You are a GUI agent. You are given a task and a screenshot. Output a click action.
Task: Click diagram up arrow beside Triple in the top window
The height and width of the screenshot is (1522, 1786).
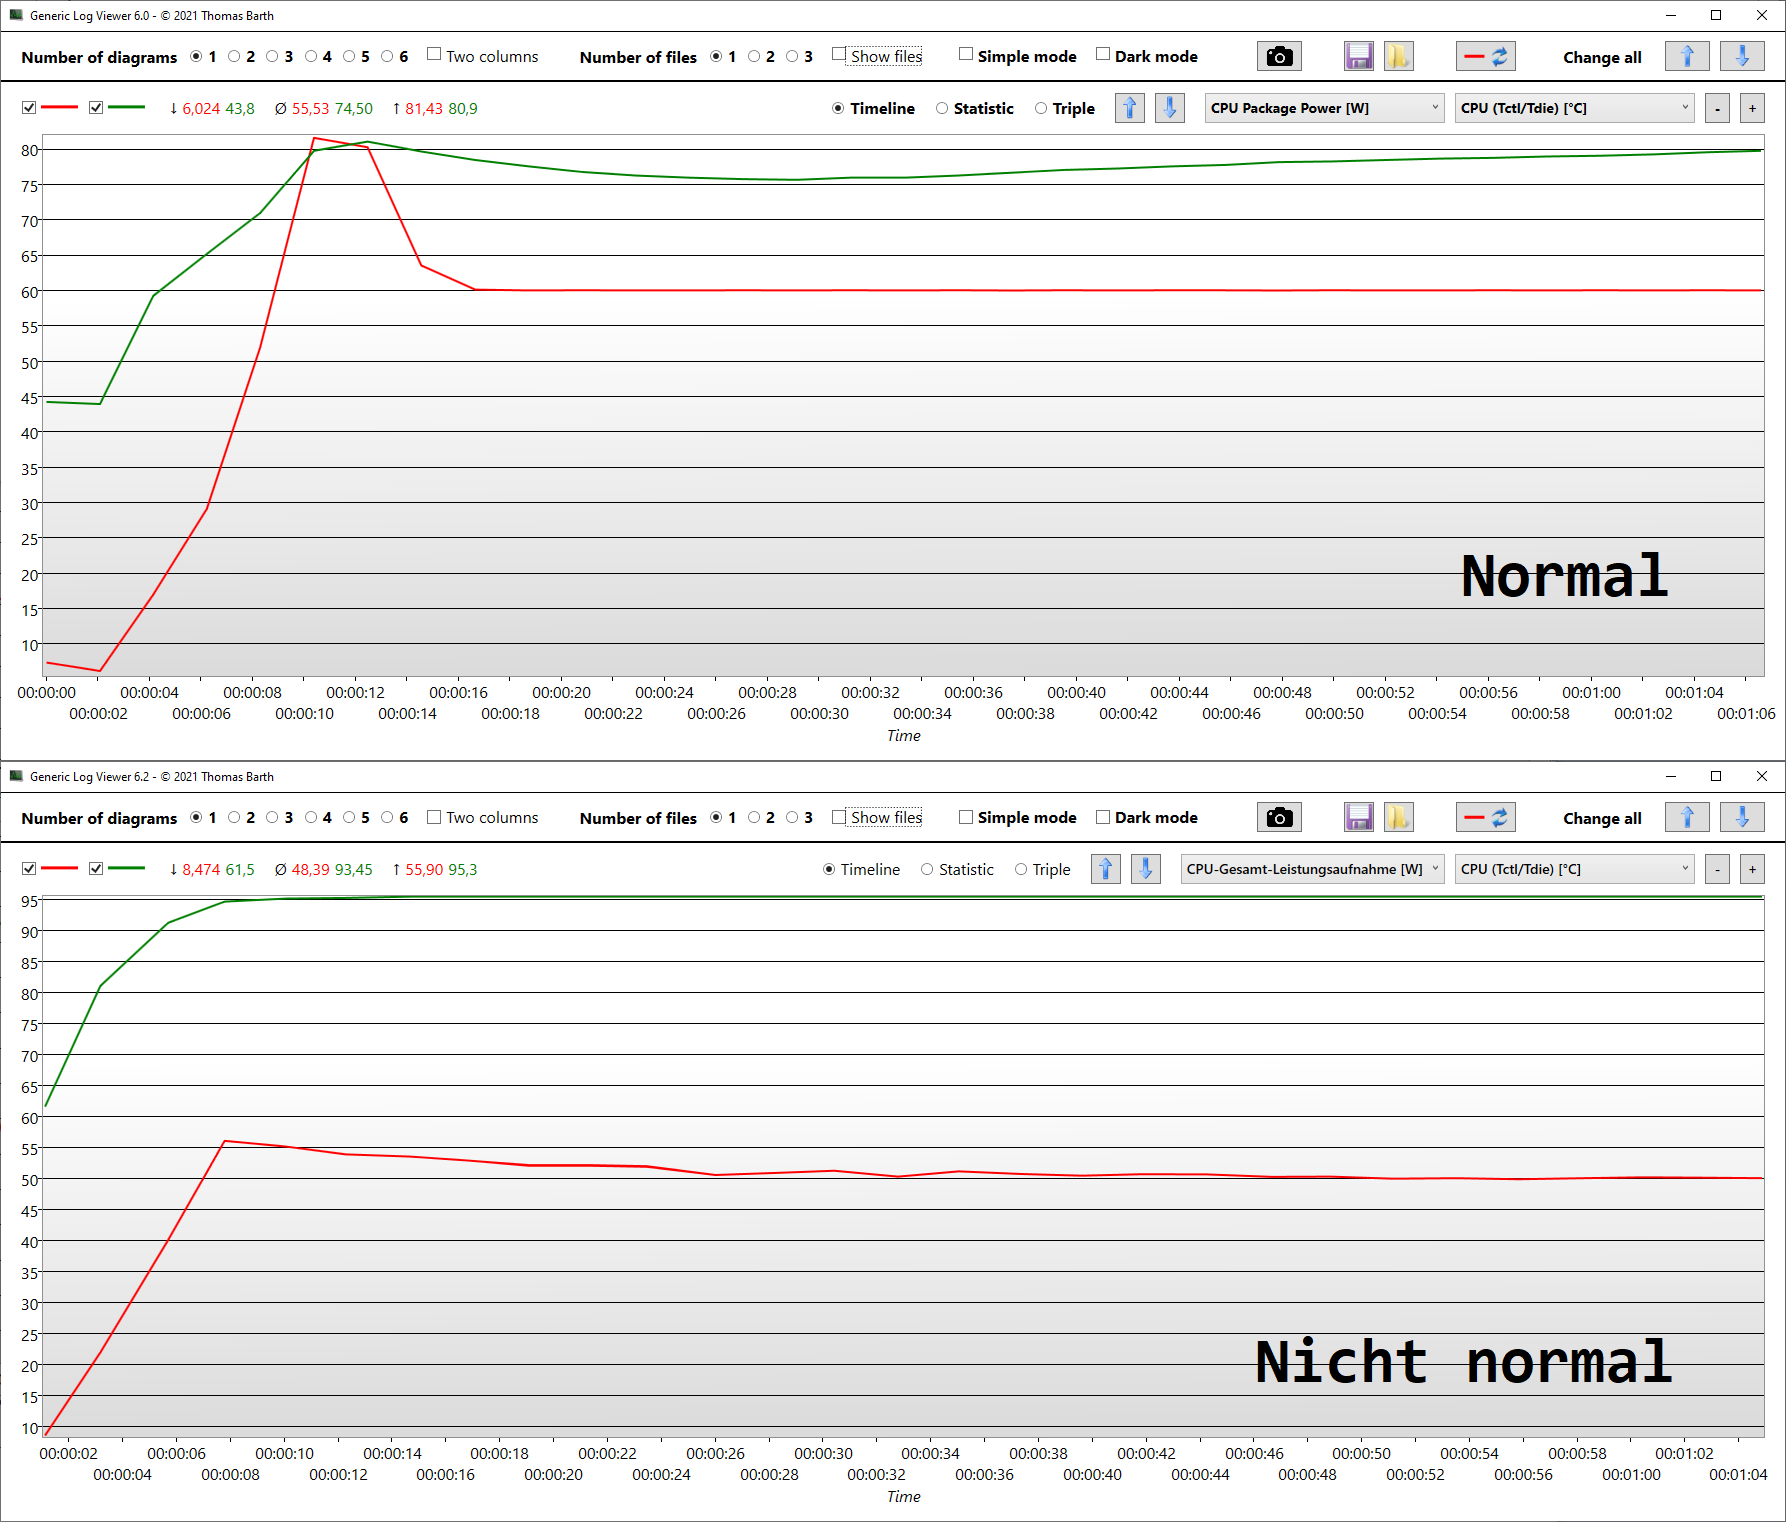click(x=1130, y=108)
